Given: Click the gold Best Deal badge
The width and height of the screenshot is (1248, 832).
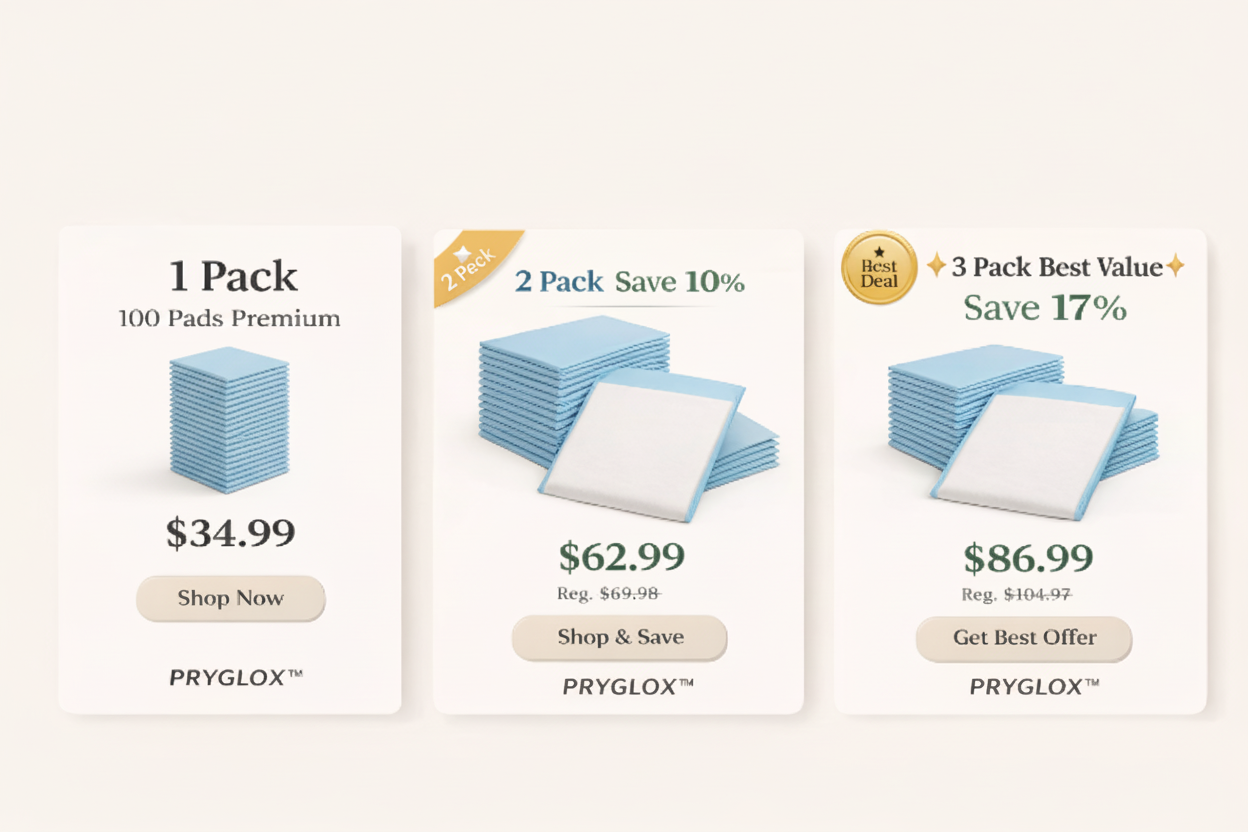Looking at the screenshot, I should point(879,267).
